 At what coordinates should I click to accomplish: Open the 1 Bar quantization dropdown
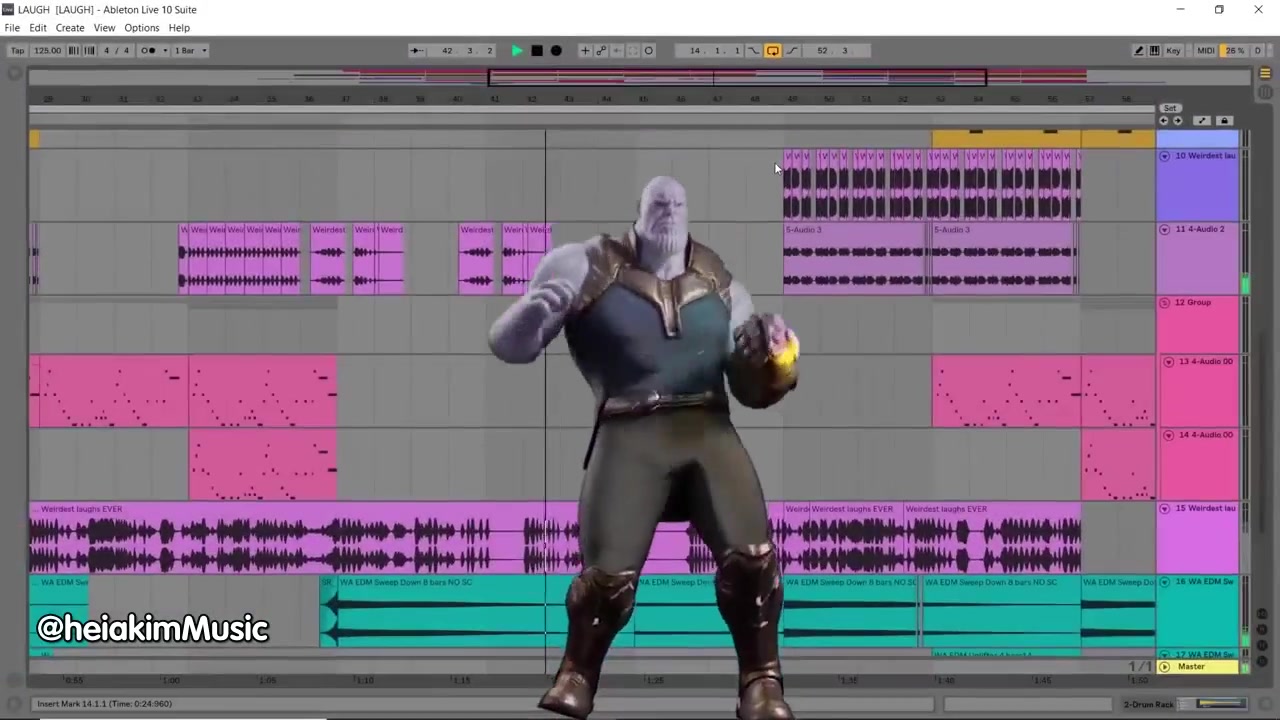(190, 51)
